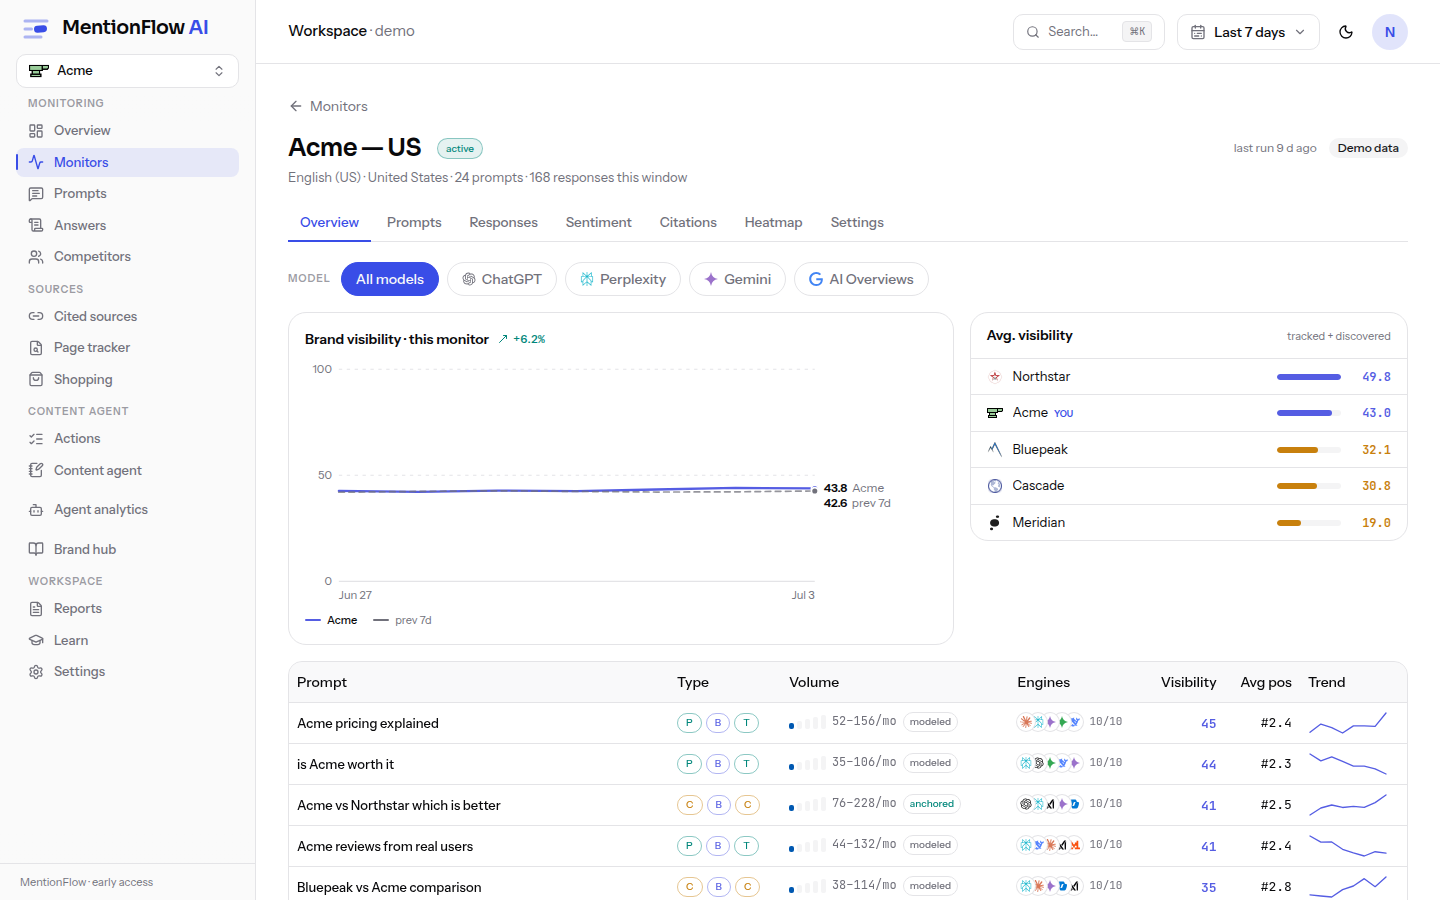Open 'Acme vs Northstar which is better'
Viewport: 1440px width, 900px height.
tap(398, 805)
